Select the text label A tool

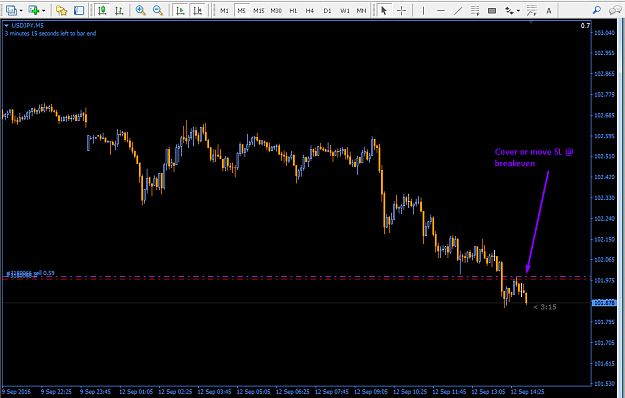(549, 11)
